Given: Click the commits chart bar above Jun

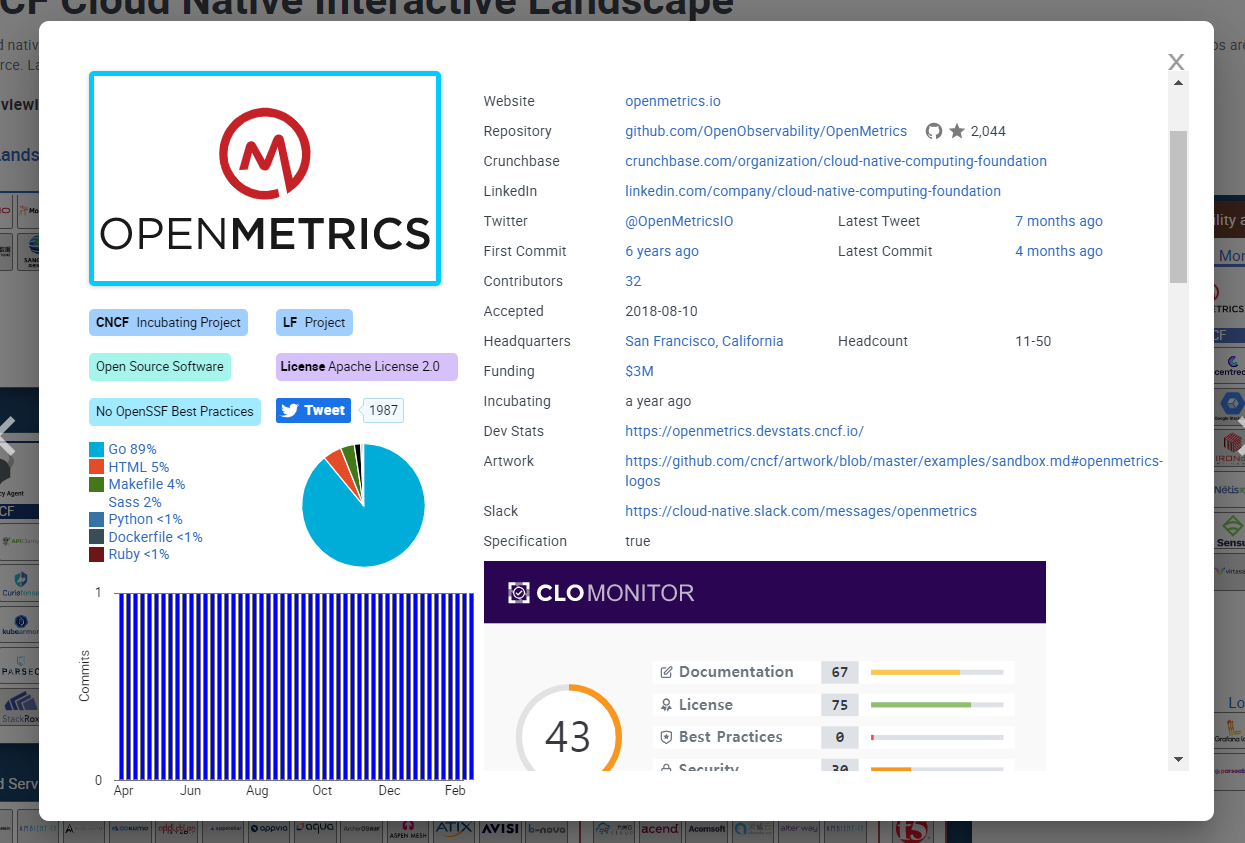Looking at the screenshot, I should pyautogui.click(x=190, y=686).
